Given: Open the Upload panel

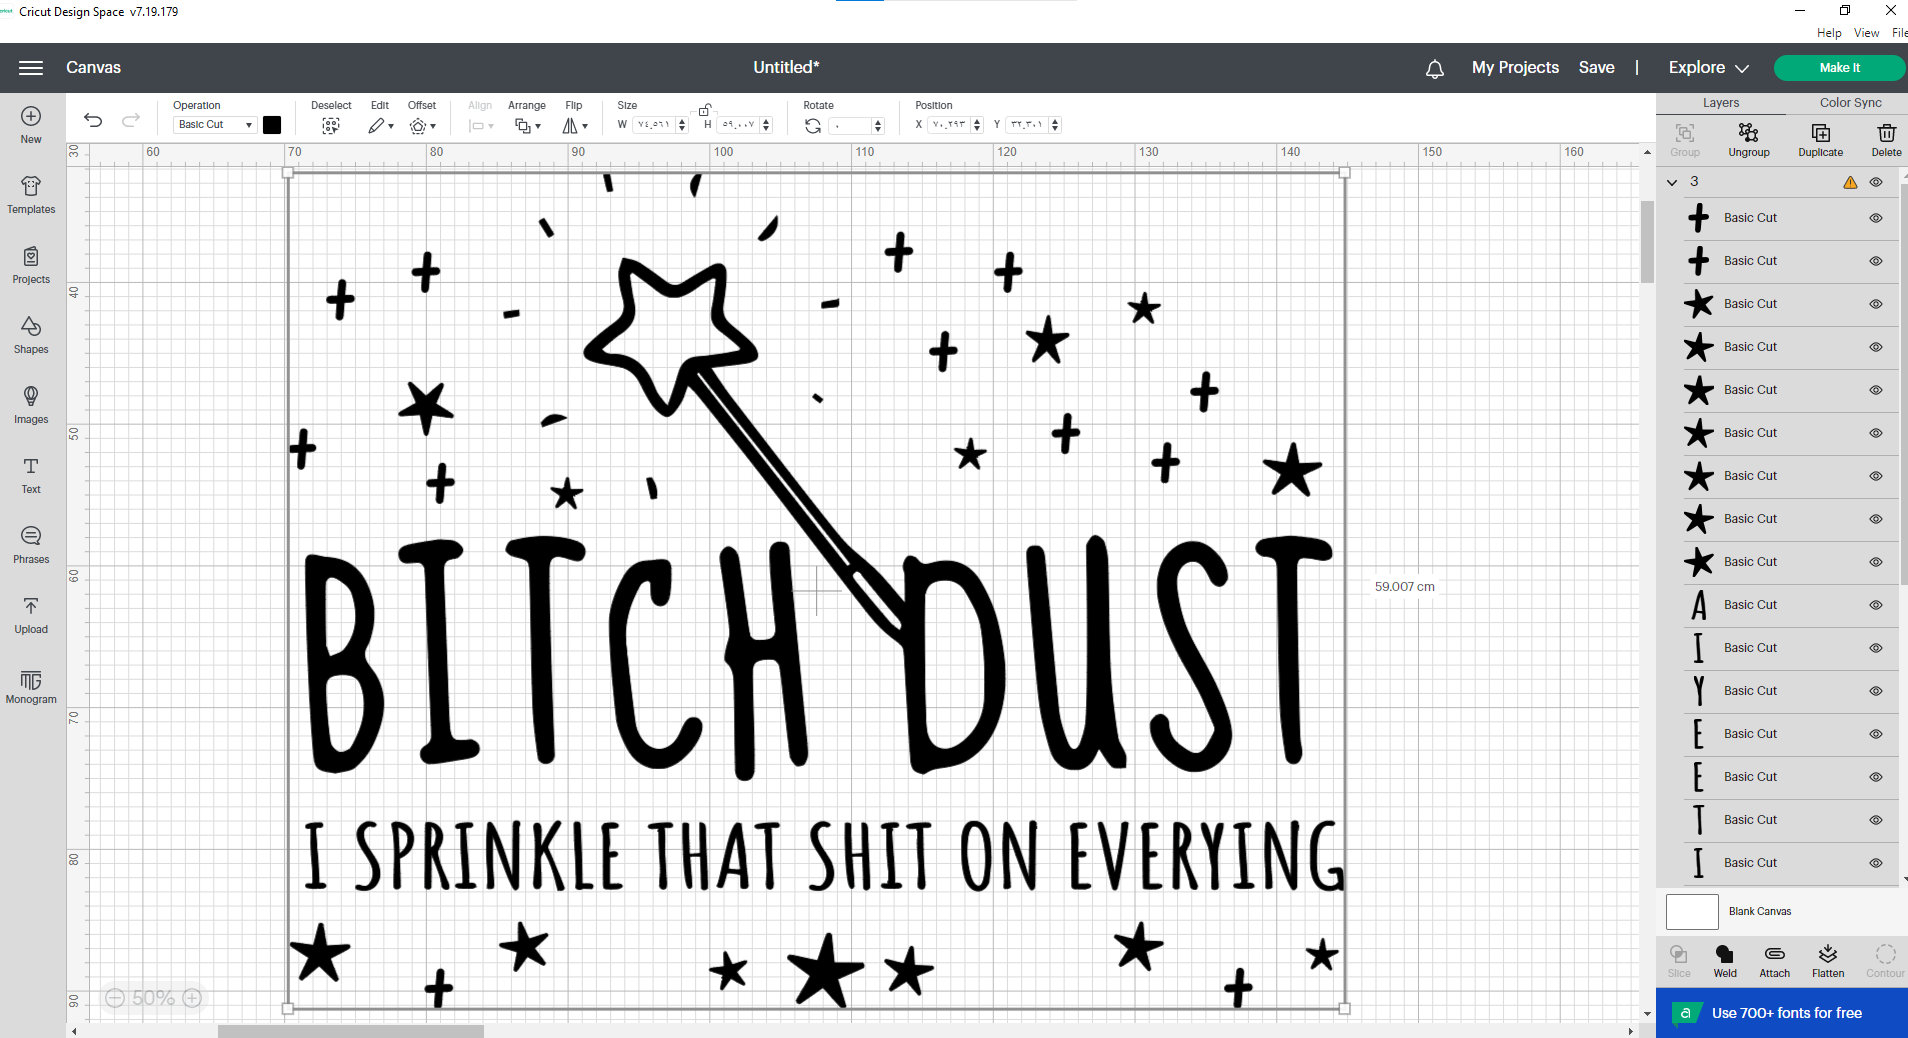Looking at the screenshot, I should (x=30, y=615).
